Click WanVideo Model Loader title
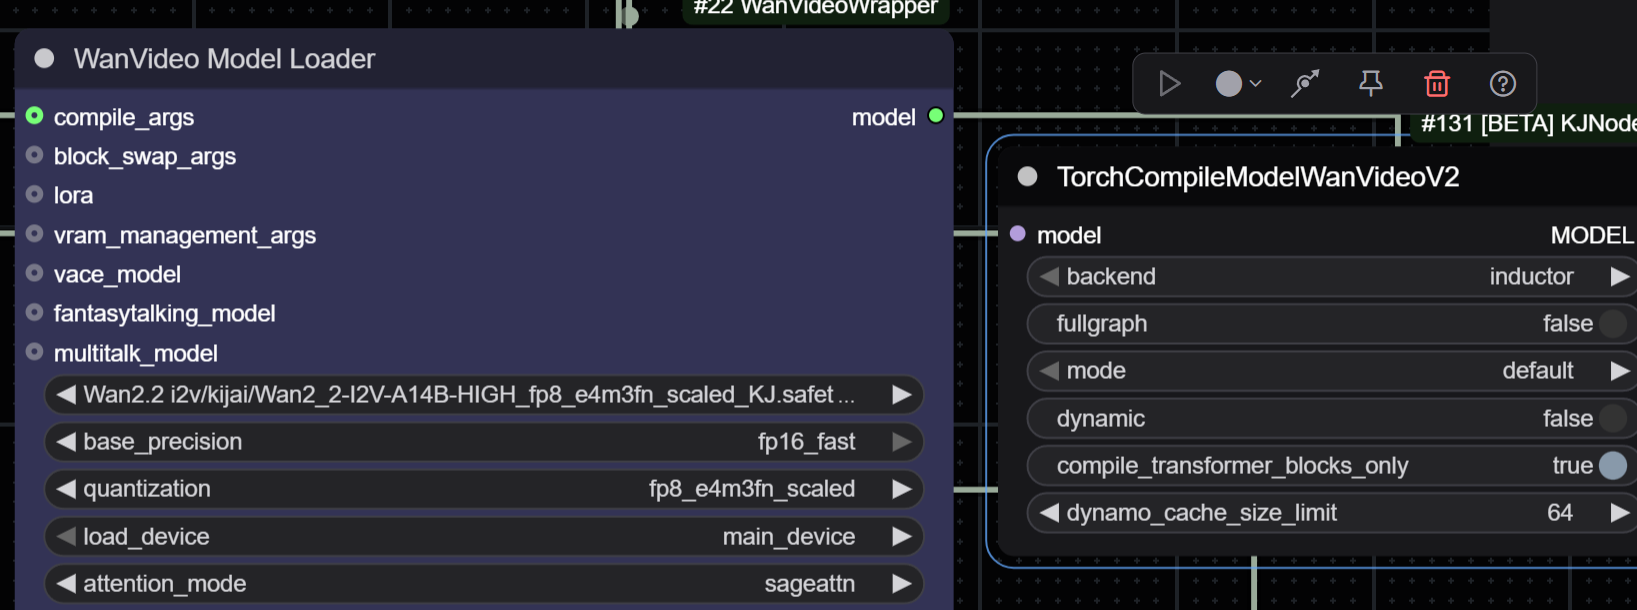This screenshot has height=610, width=1637. coord(224,59)
